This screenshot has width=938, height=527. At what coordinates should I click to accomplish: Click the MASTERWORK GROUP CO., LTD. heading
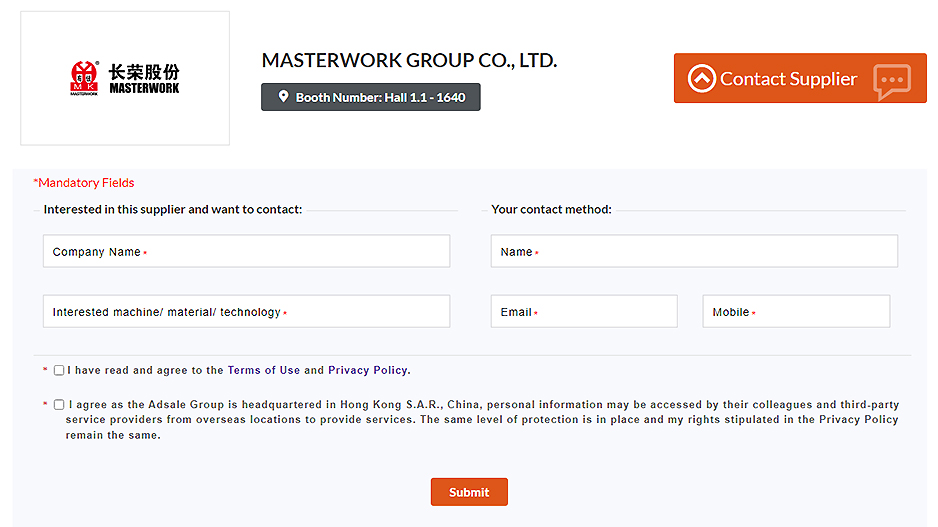click(x=409, y=61)
